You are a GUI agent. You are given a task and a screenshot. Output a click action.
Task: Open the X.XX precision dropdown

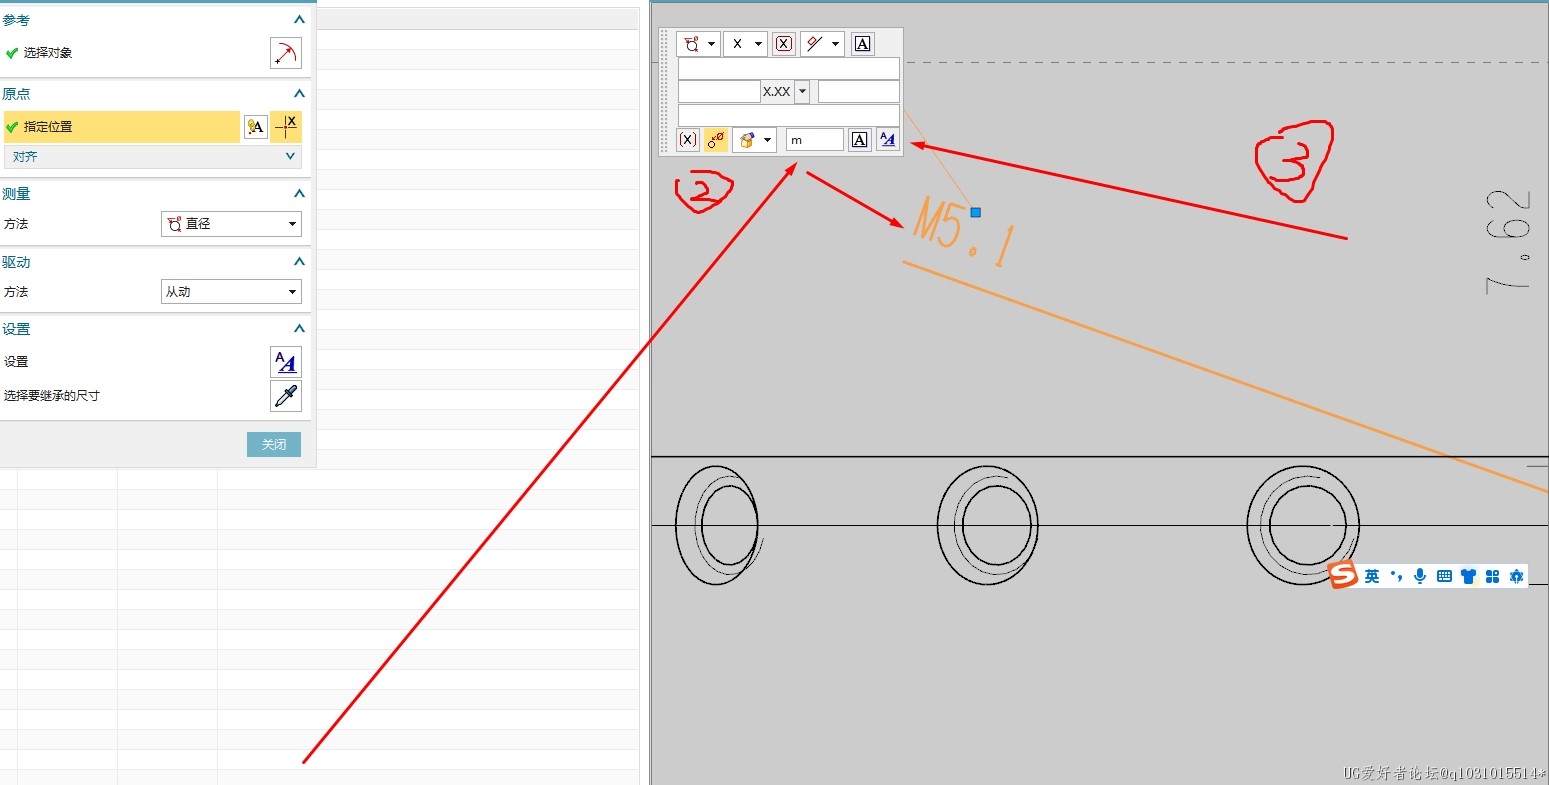click(802, 92)
